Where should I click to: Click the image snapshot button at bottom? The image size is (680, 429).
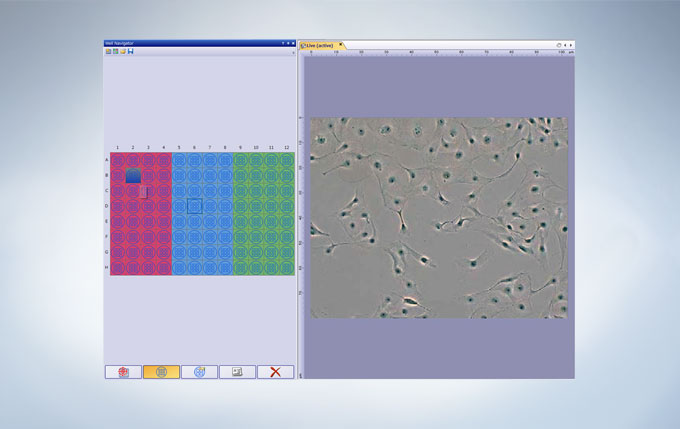tap(237, 371)
